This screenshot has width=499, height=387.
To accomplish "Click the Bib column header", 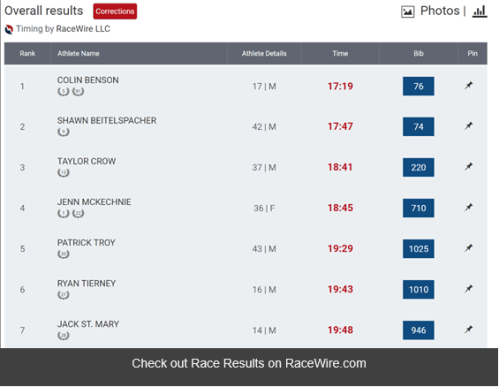I will pos(418,53).
